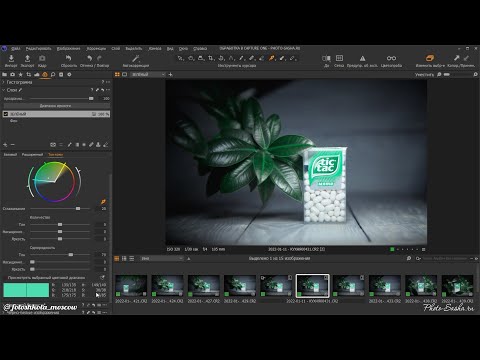Select the erase mask icon under layers

105,145
